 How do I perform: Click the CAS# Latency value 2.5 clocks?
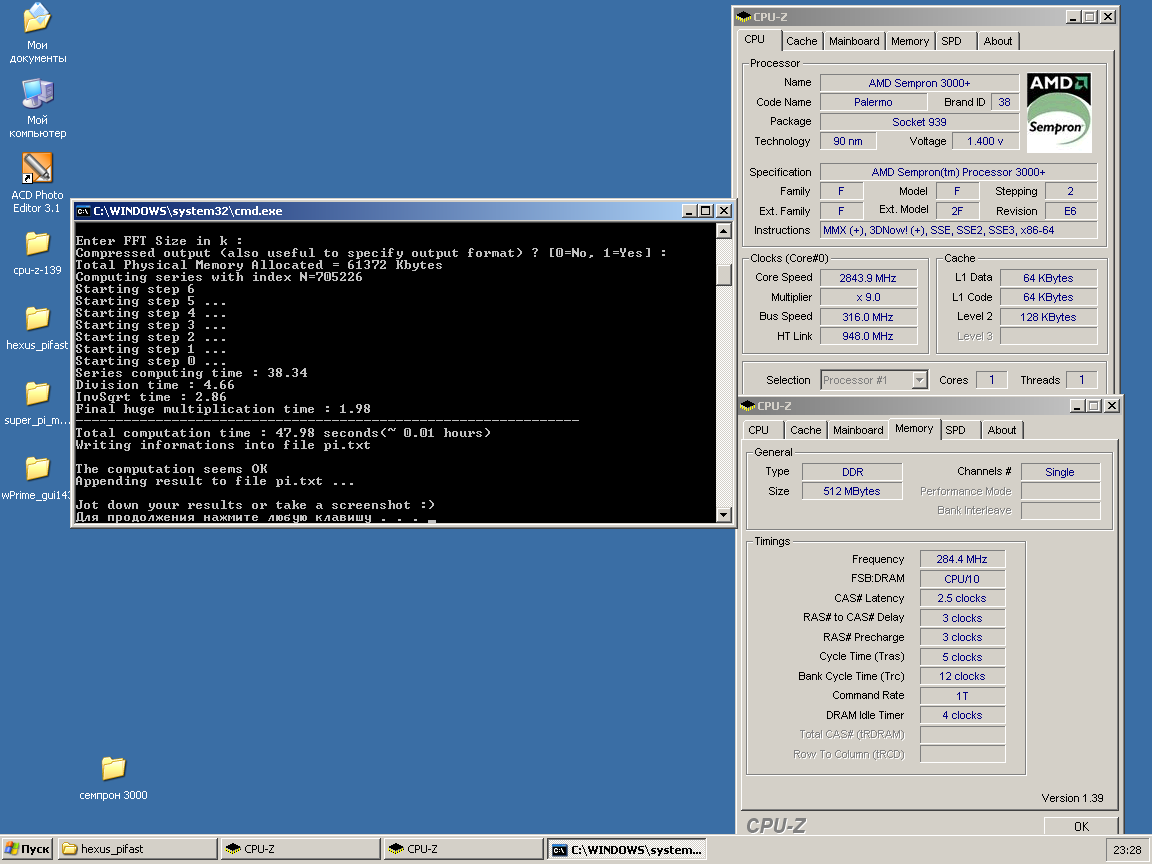tap(962, 598)
